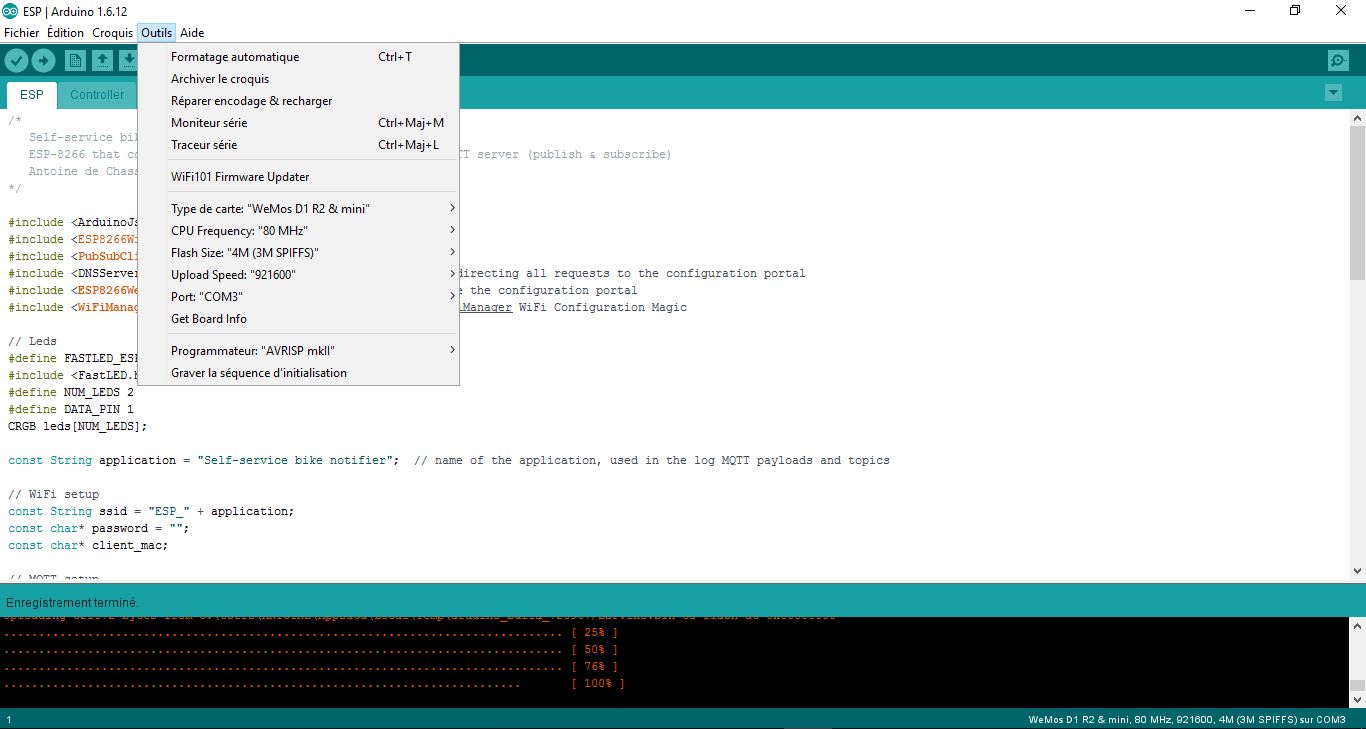1366x729 pixels.
Task: Click the '[ 50% ]' console progress line
Action: 311,650
